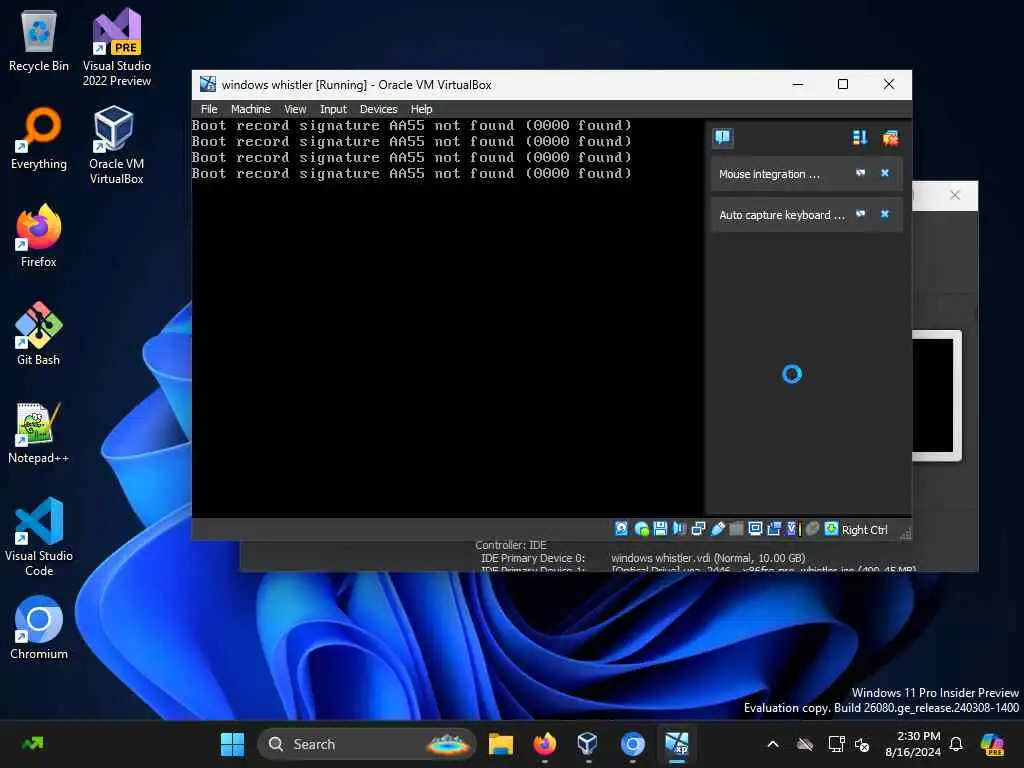Open the Windows Start menu
Viewport: 1024px width, 768px height.
(232, 744)
